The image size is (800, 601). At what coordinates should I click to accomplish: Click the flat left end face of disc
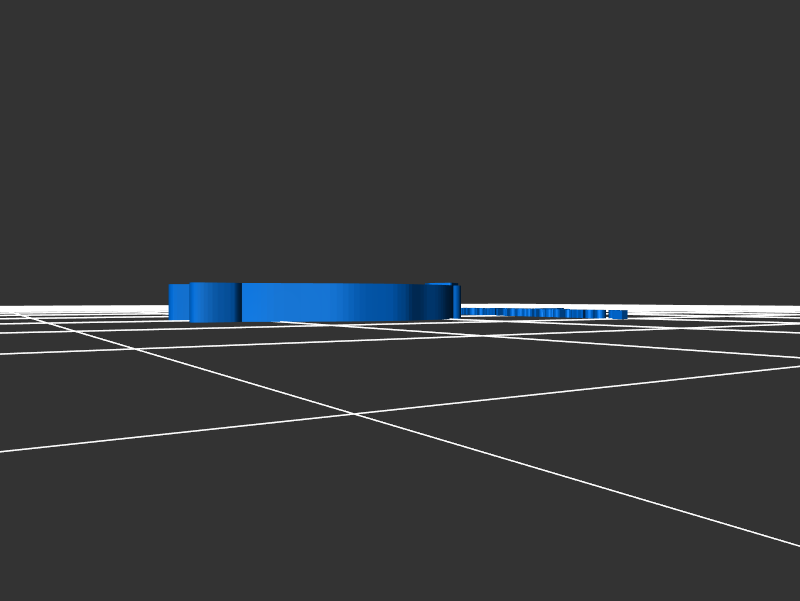[x=178, y=302]
